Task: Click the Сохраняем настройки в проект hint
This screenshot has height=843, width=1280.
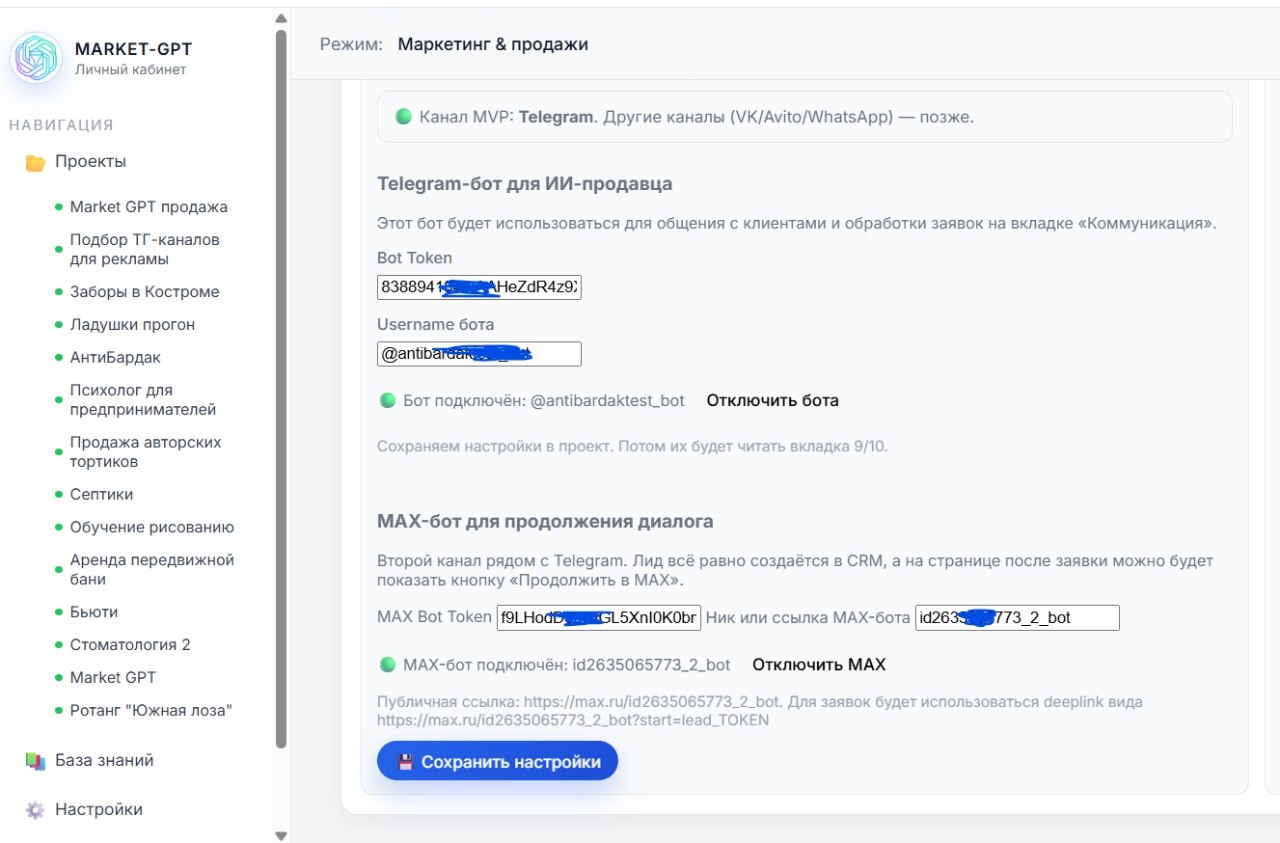Action: click(632, 446)
